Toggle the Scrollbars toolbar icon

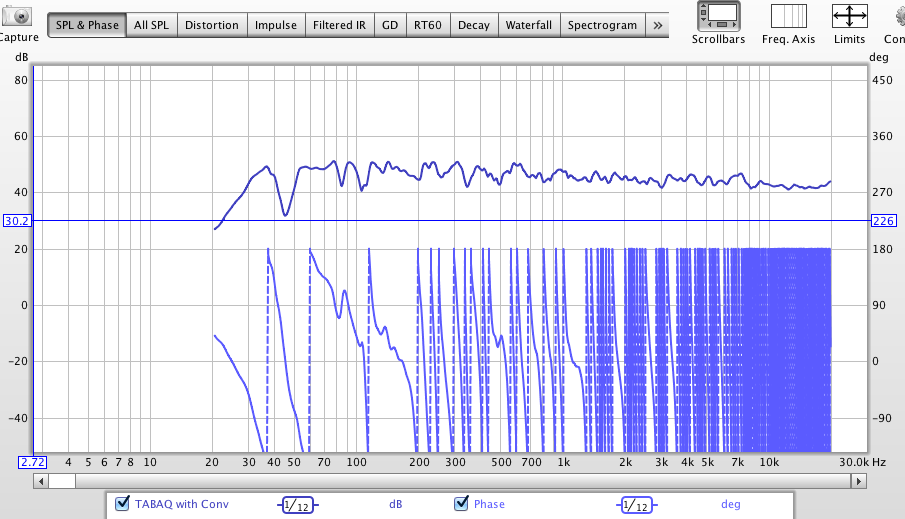[x=719, y=16]
